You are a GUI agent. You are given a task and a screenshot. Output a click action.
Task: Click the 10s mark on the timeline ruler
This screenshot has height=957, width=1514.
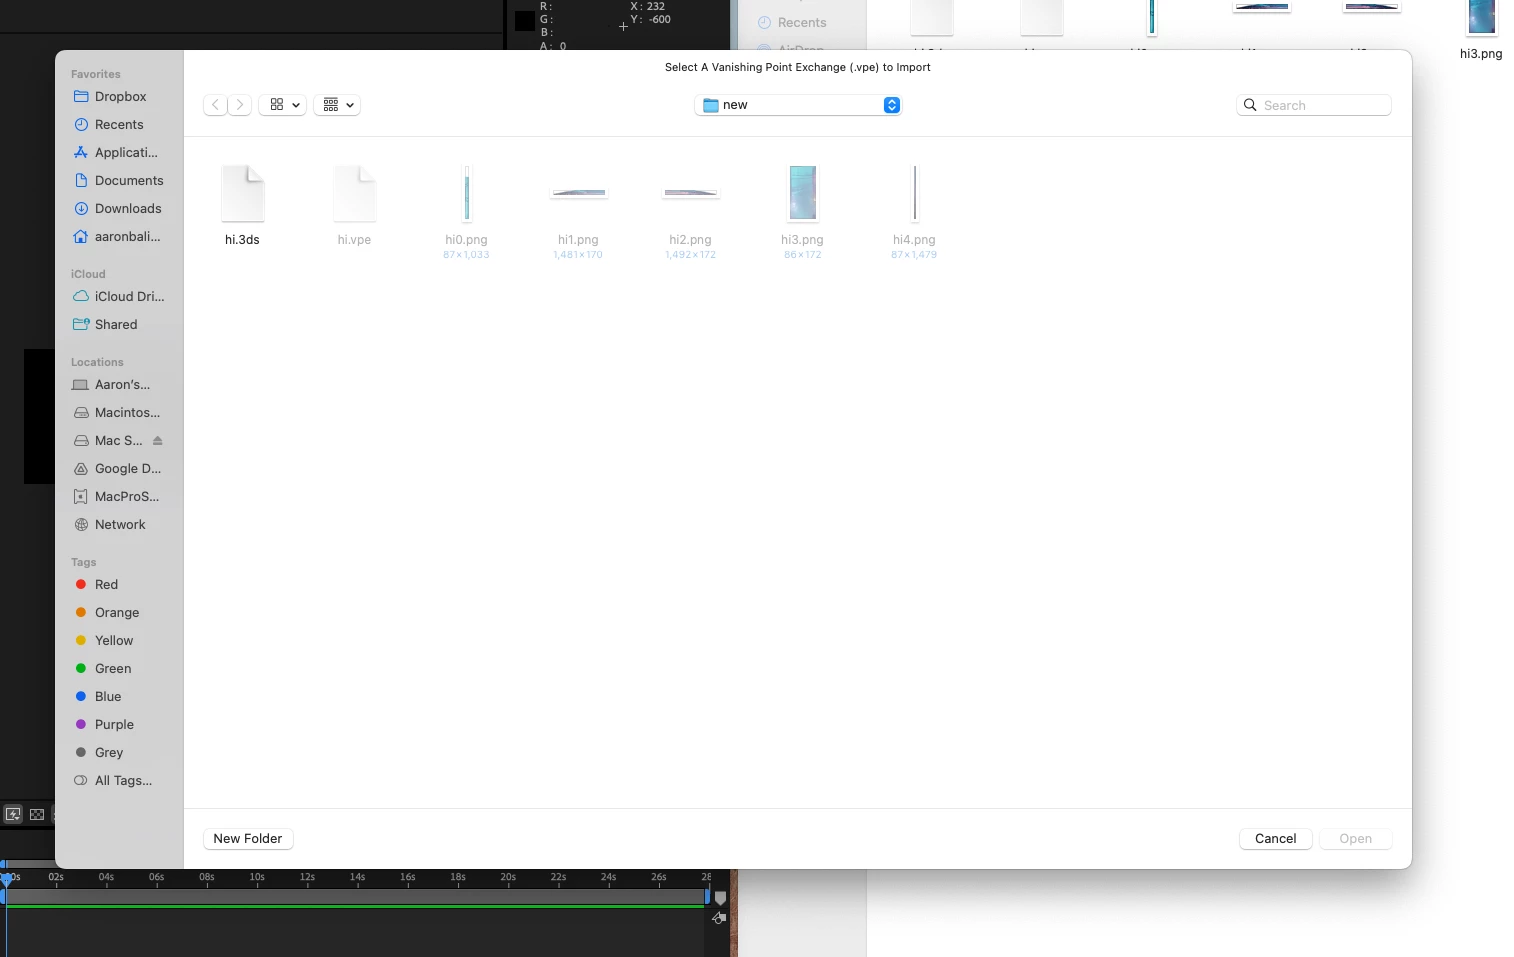pyautogui.click(x=257, y=878)
